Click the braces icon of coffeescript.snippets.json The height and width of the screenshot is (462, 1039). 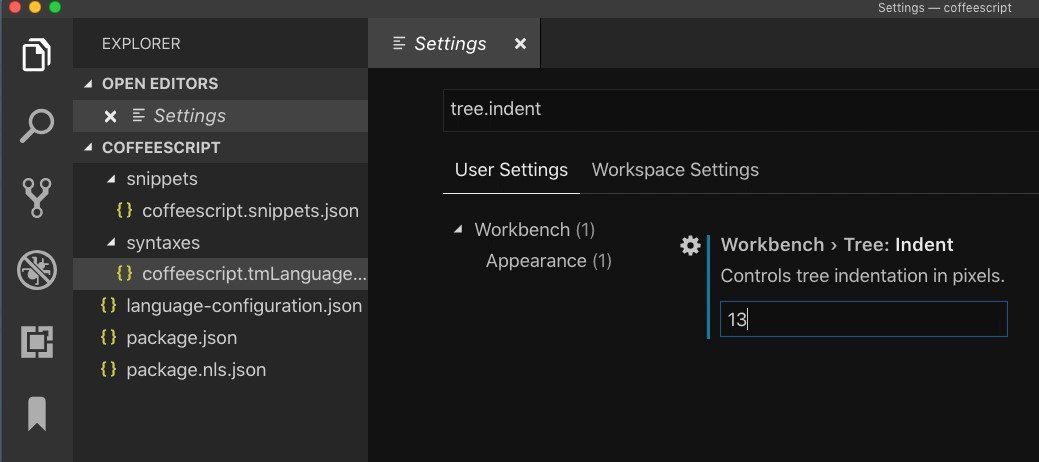pyautogui.click(x=124, y=210)
